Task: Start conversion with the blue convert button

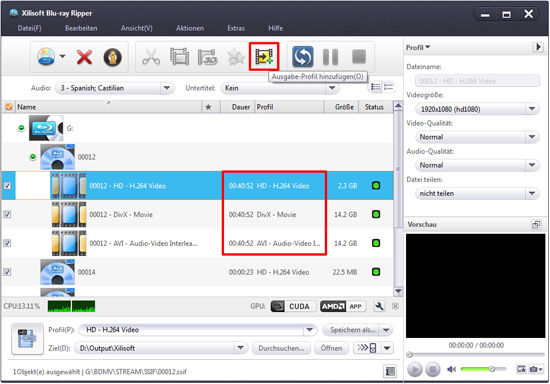Action: 303,56
